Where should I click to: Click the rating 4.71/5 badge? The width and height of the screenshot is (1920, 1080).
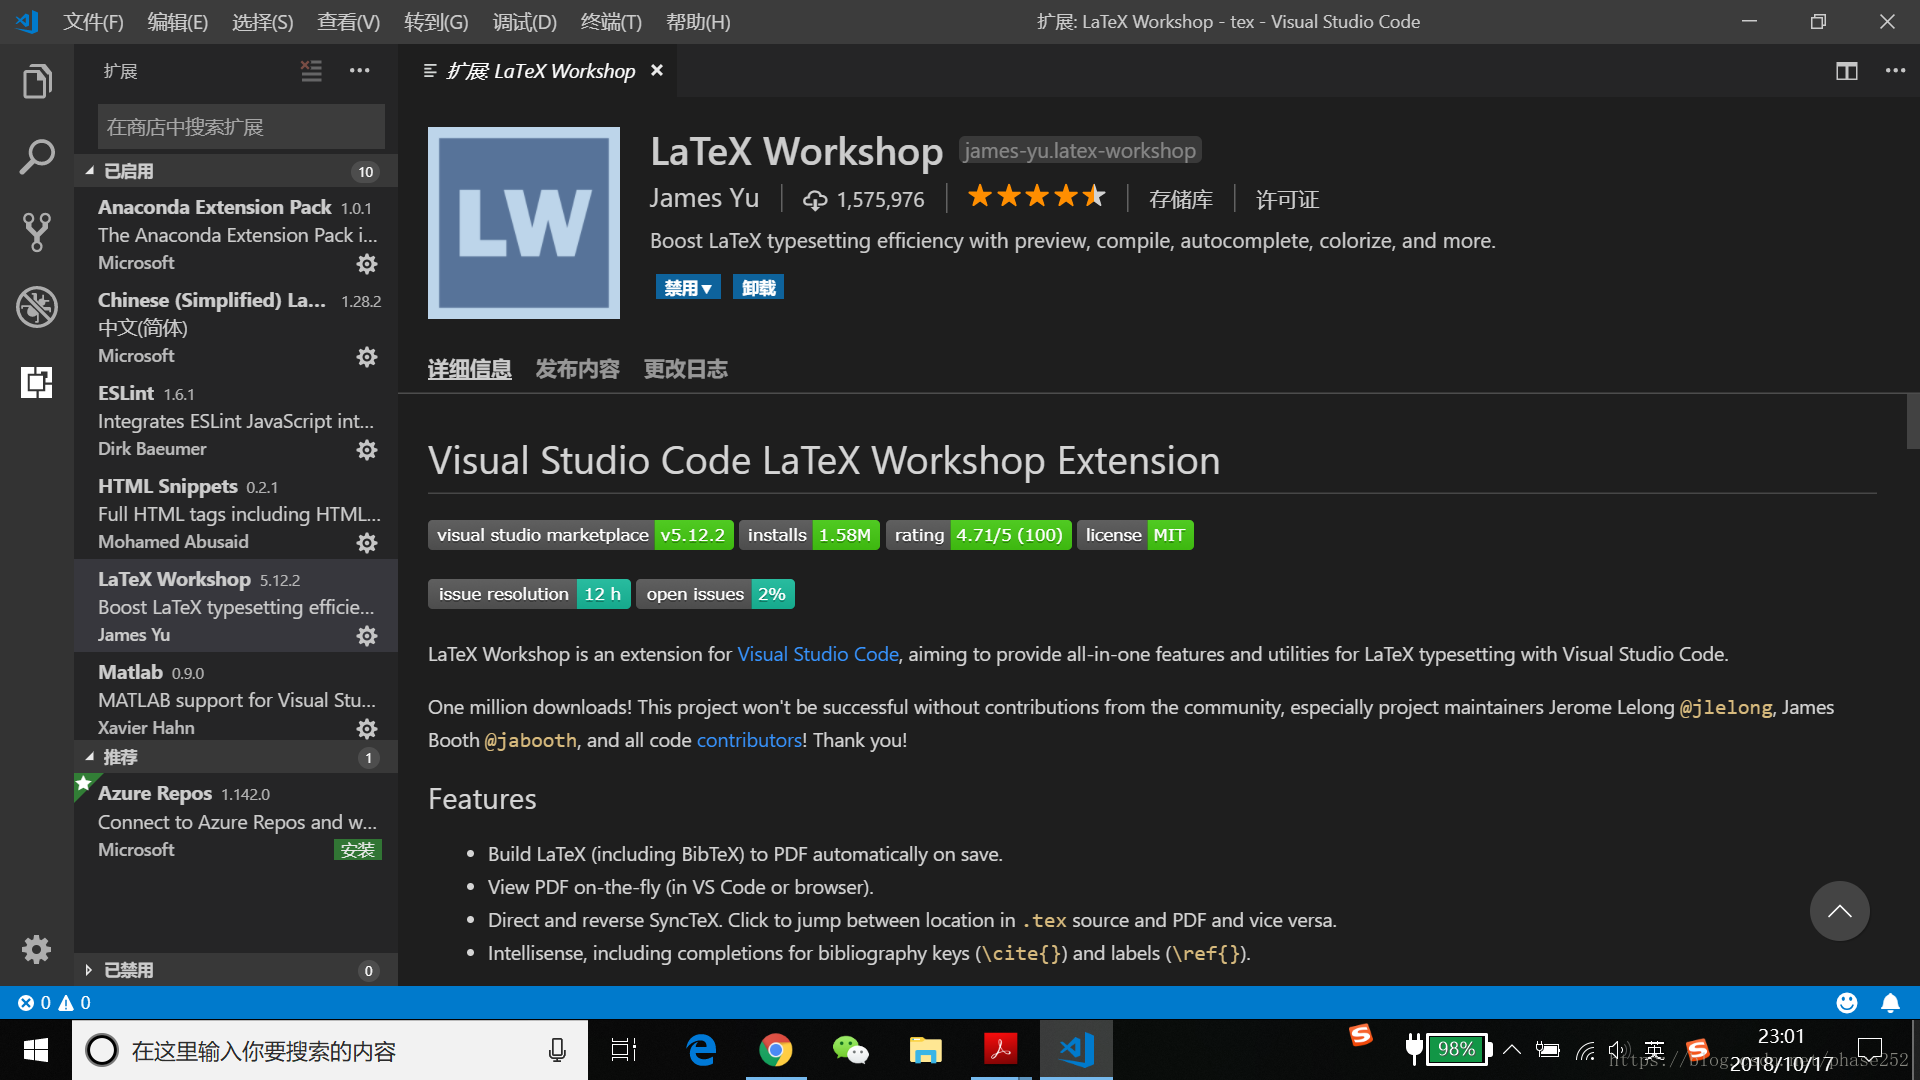coord(979,535)
